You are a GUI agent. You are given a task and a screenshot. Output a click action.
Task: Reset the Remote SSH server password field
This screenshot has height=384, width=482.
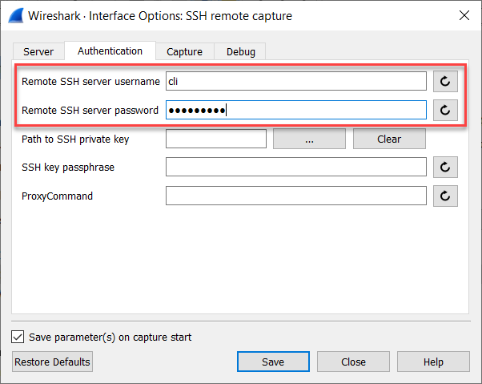(x=445, y=110)
